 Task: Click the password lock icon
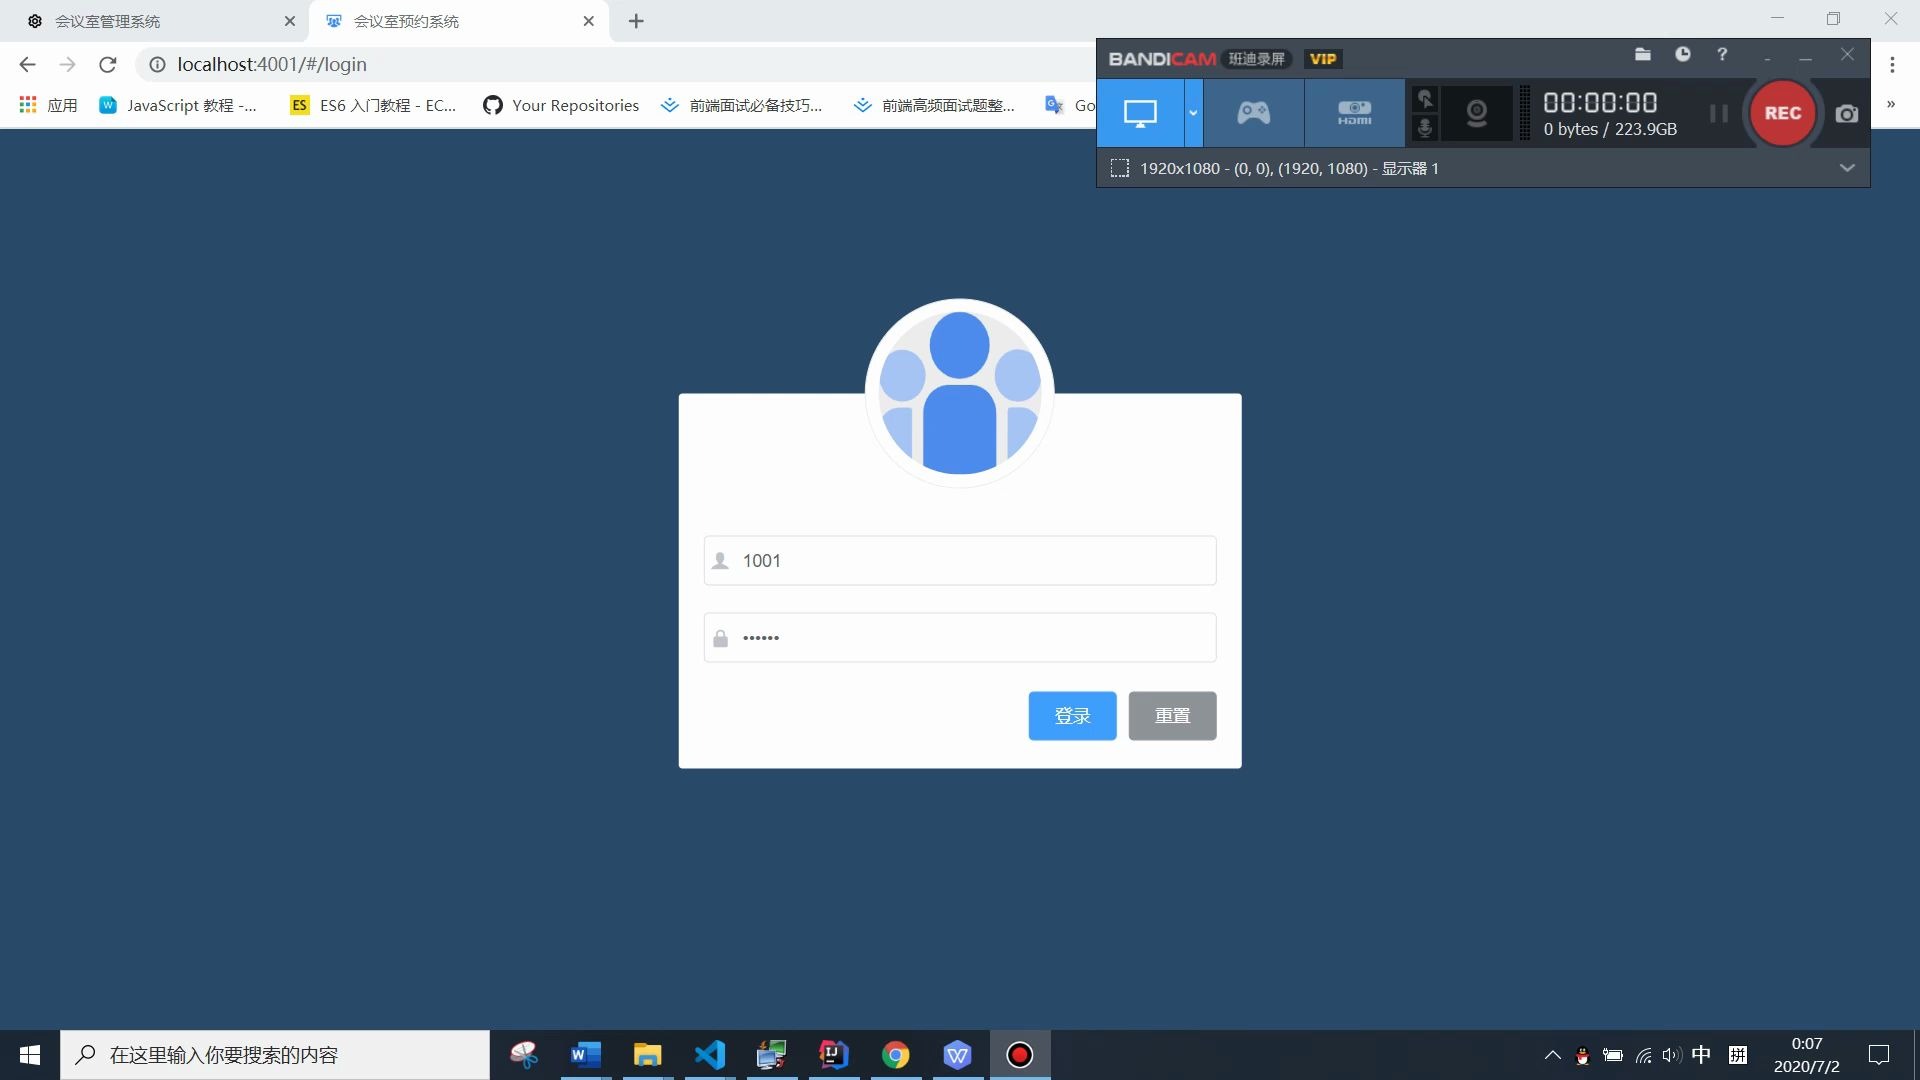pyautogui.click(x=721, y=637)
